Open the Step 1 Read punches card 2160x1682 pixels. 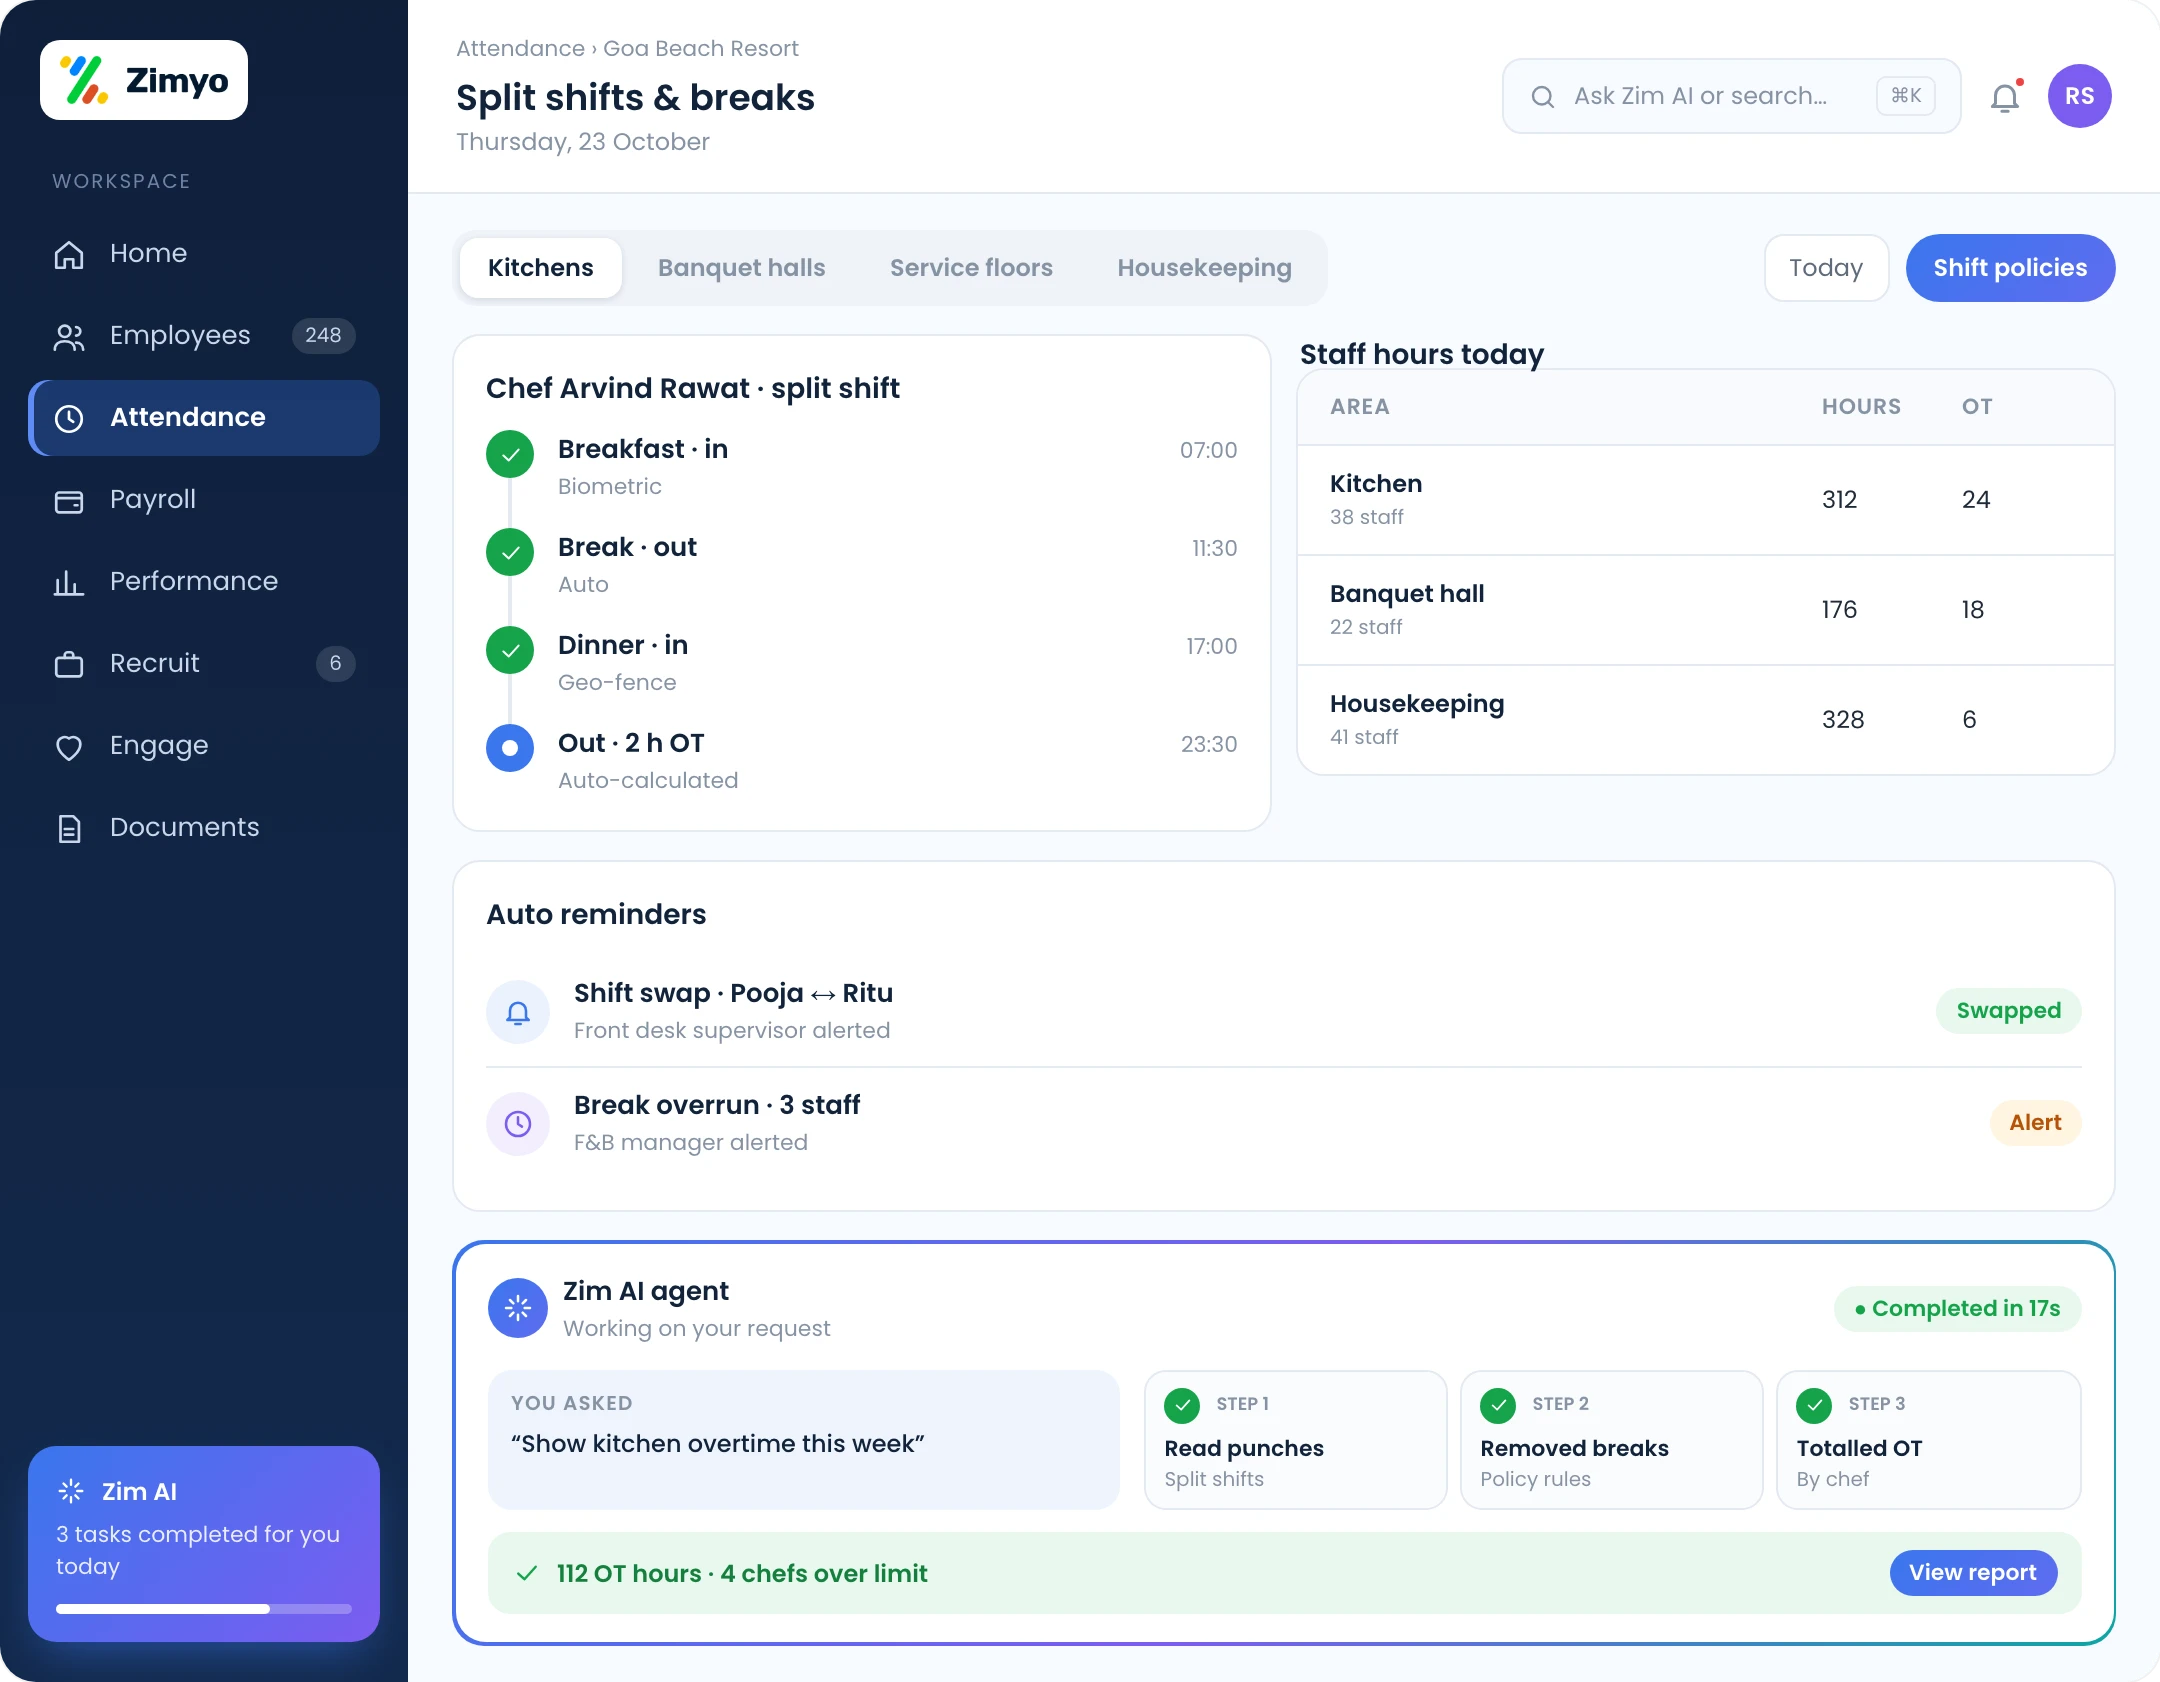[1295, 1440]
